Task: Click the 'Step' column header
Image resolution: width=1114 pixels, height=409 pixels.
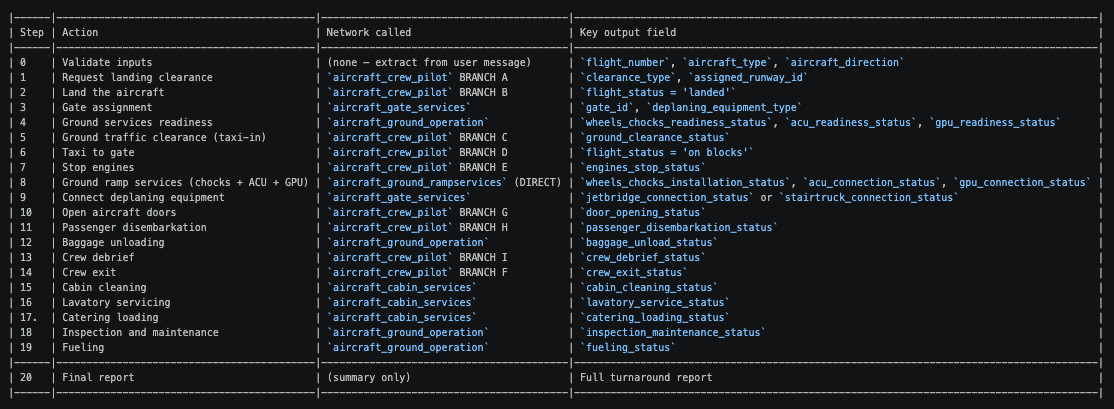Action: click(x=32, y=32)
